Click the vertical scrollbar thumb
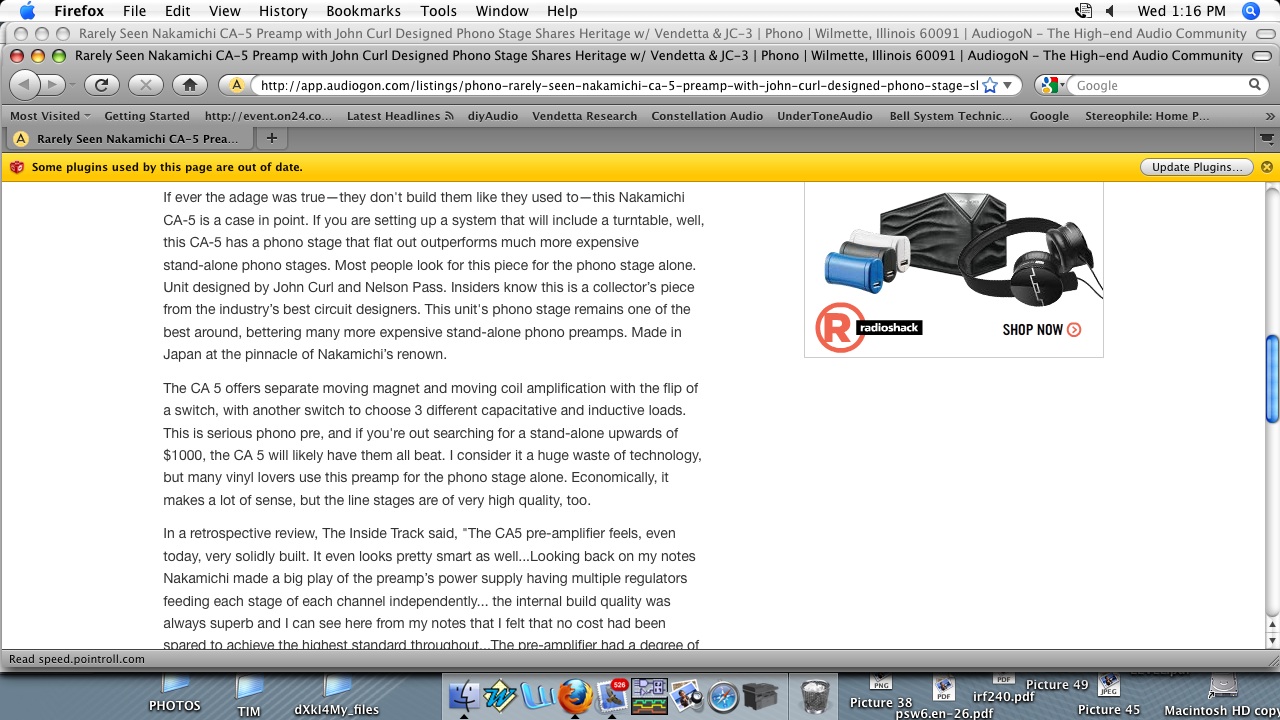This screenshot has height=720, width=1280. pyautogui.click(x=1272, y=378)
